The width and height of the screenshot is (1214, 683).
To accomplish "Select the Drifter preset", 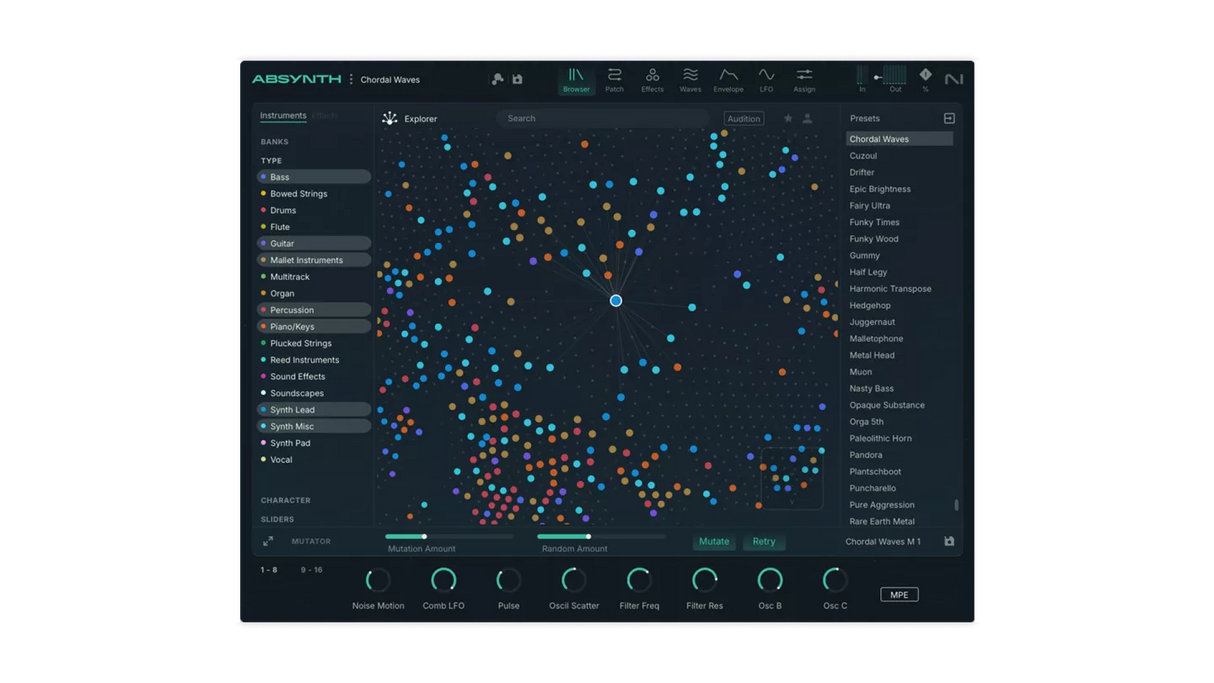I will [862, 171].
